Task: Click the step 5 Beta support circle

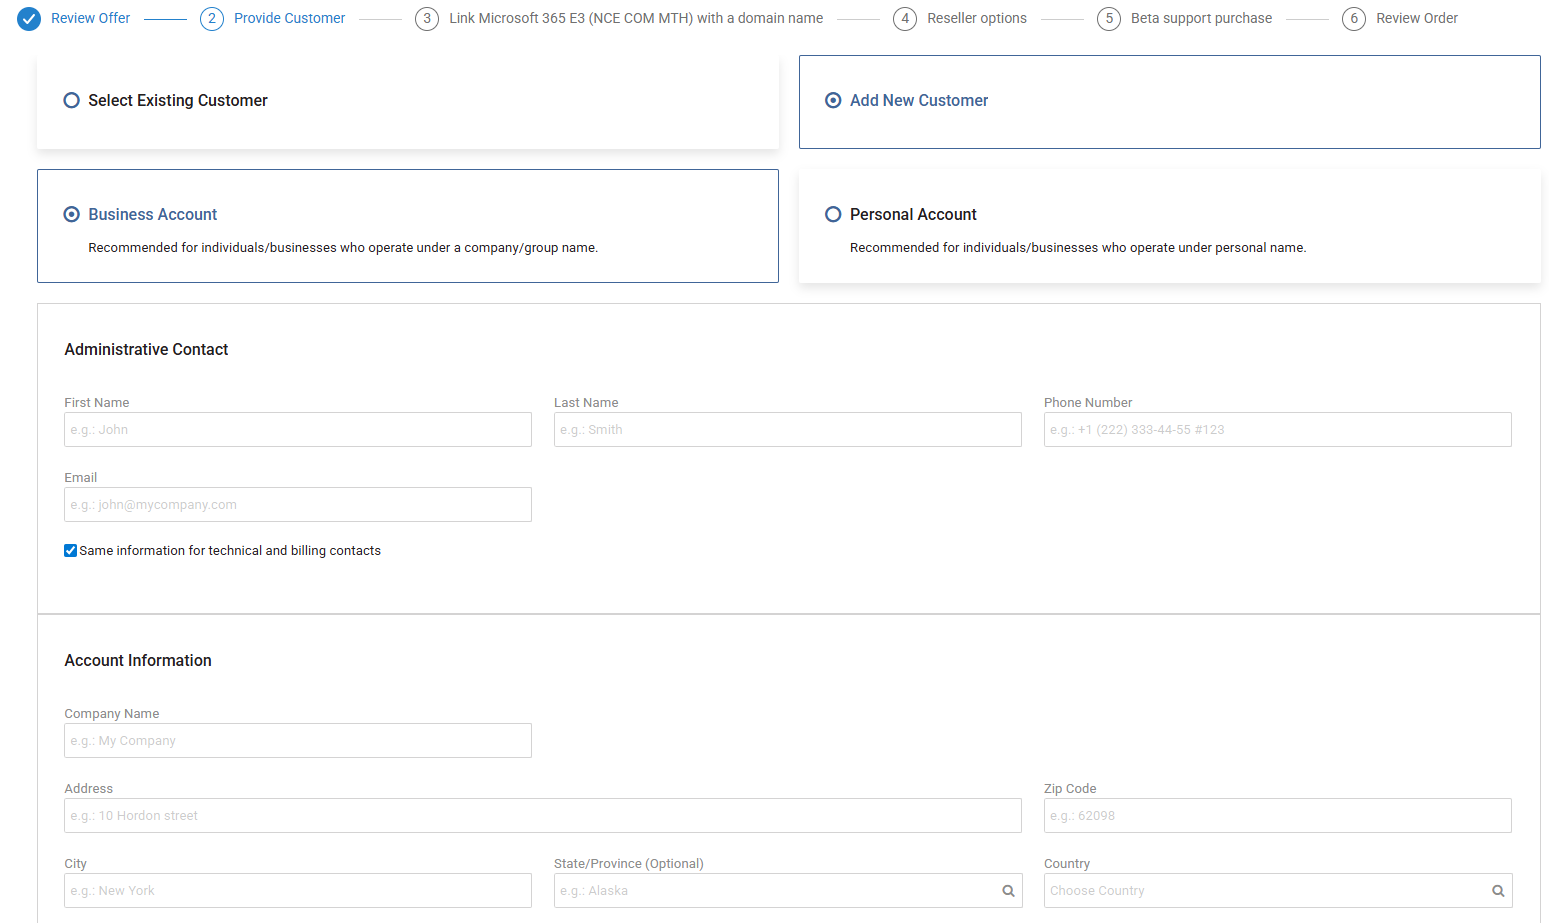Action: [1108, 19]
